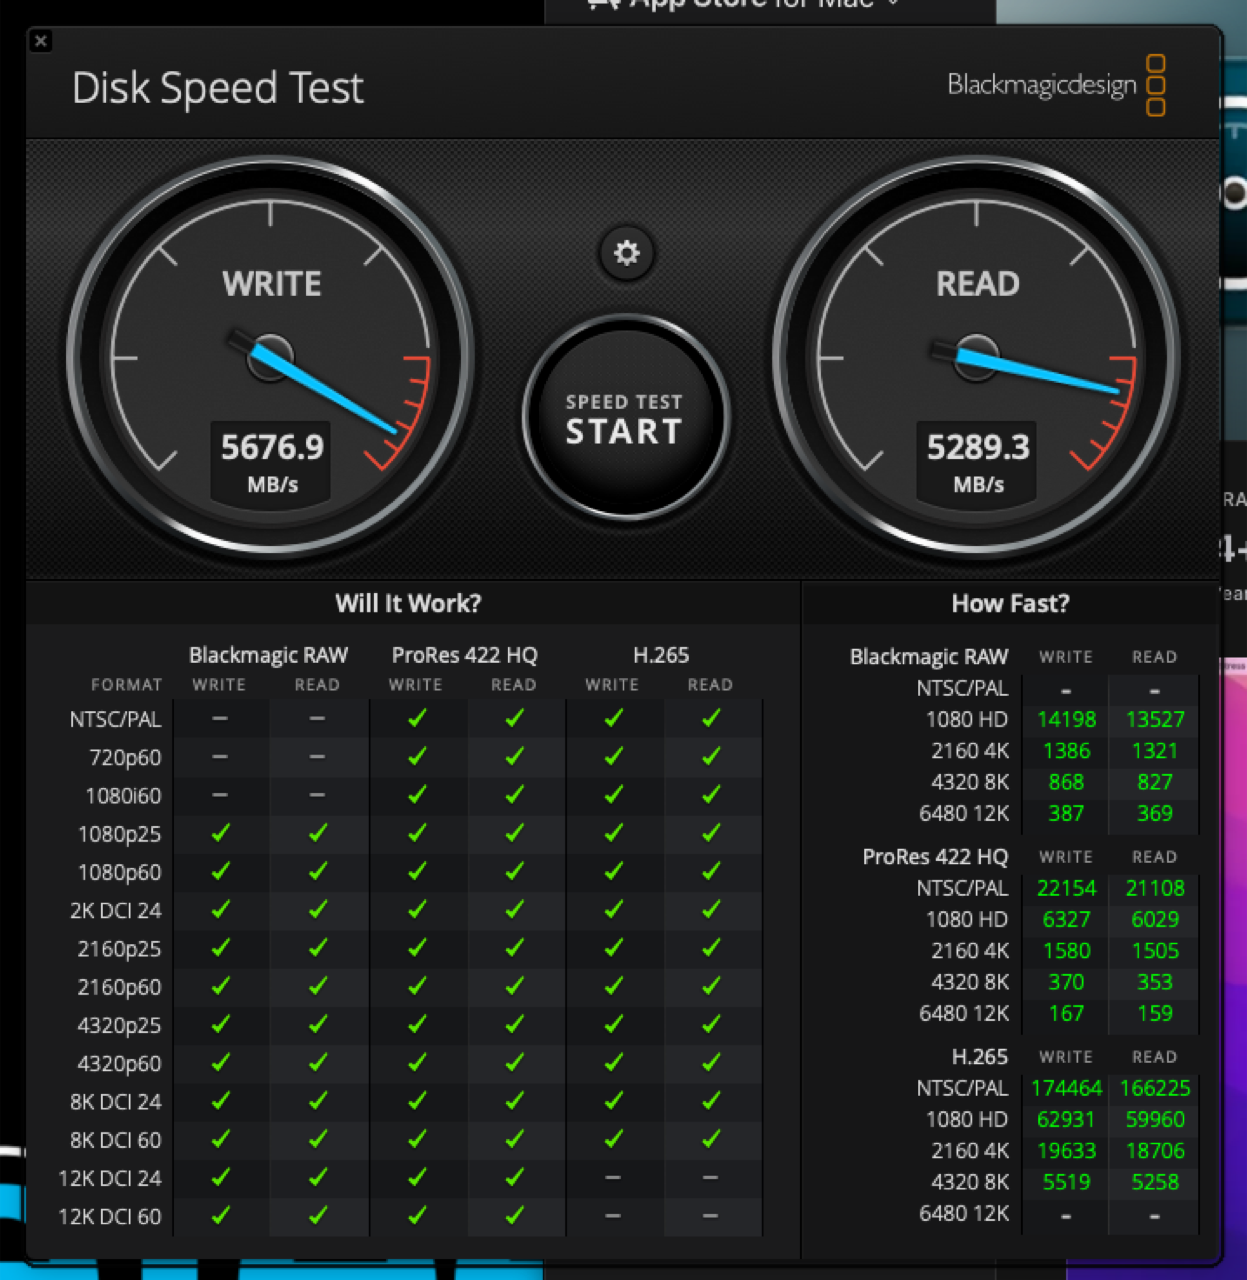Select H.265 4320 8K write value 5519
Screen dimensions: 1247x1280
point(1066,1182)
